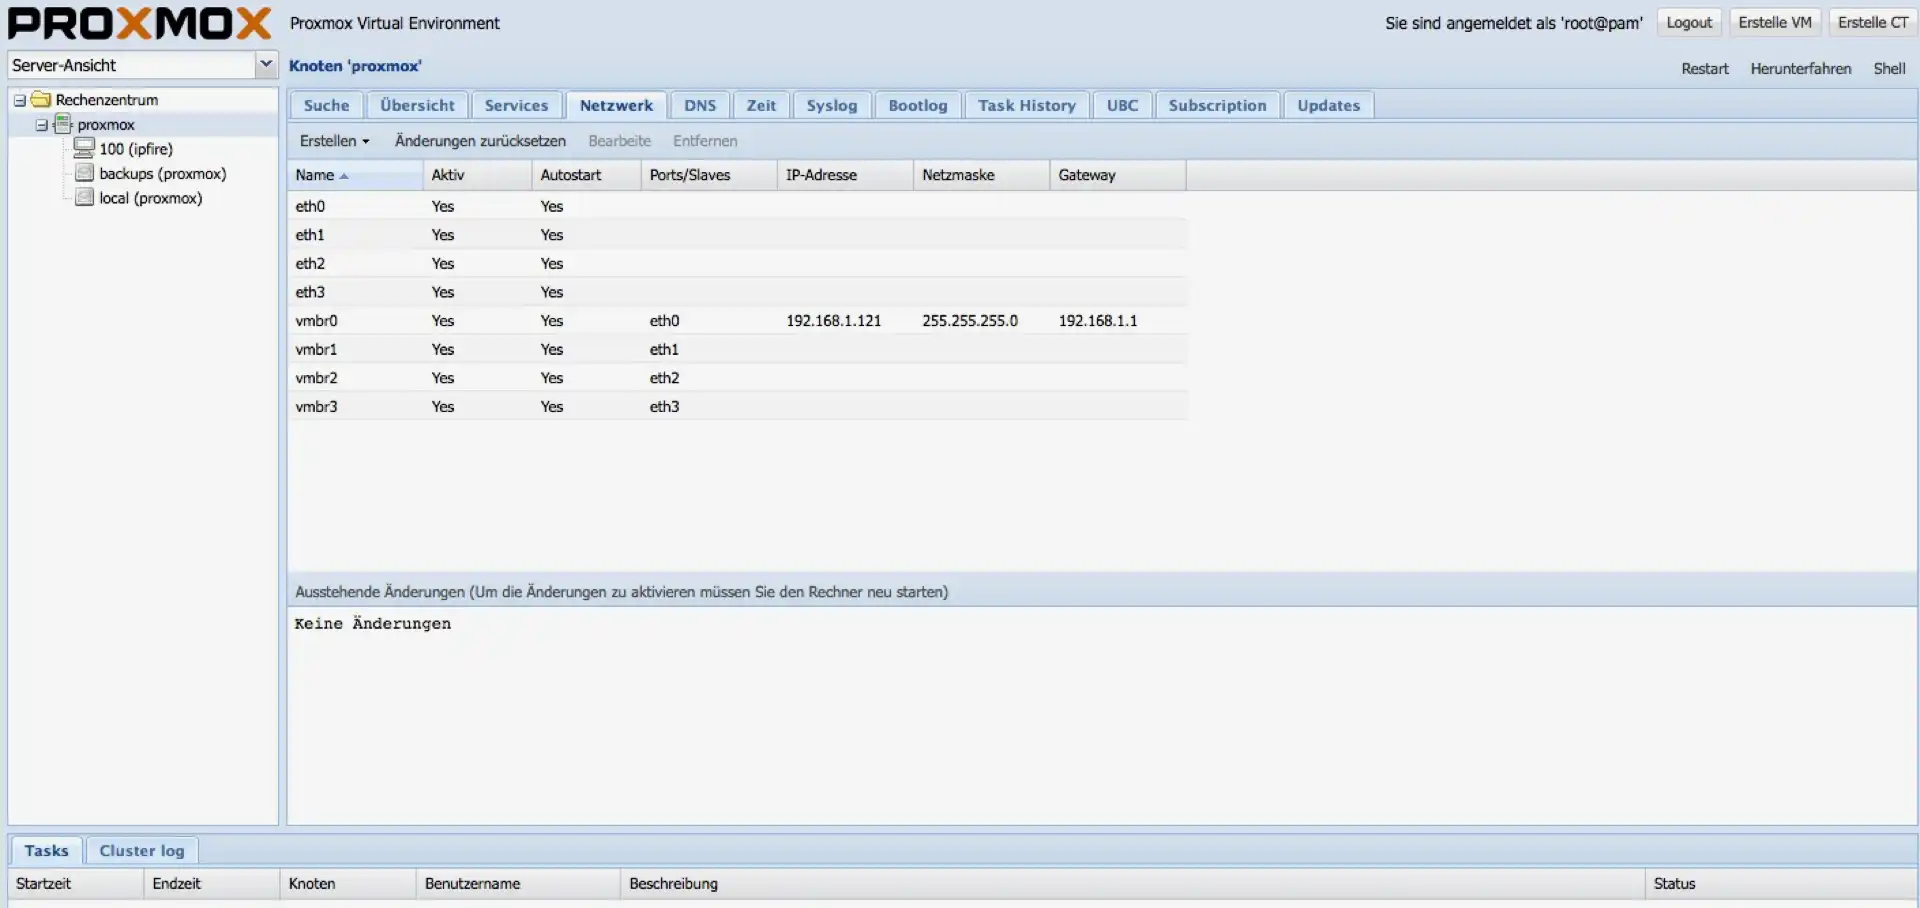1920x908 pixels.
Task: Switch to the Cluster log tab
Action: click(142, 850)
